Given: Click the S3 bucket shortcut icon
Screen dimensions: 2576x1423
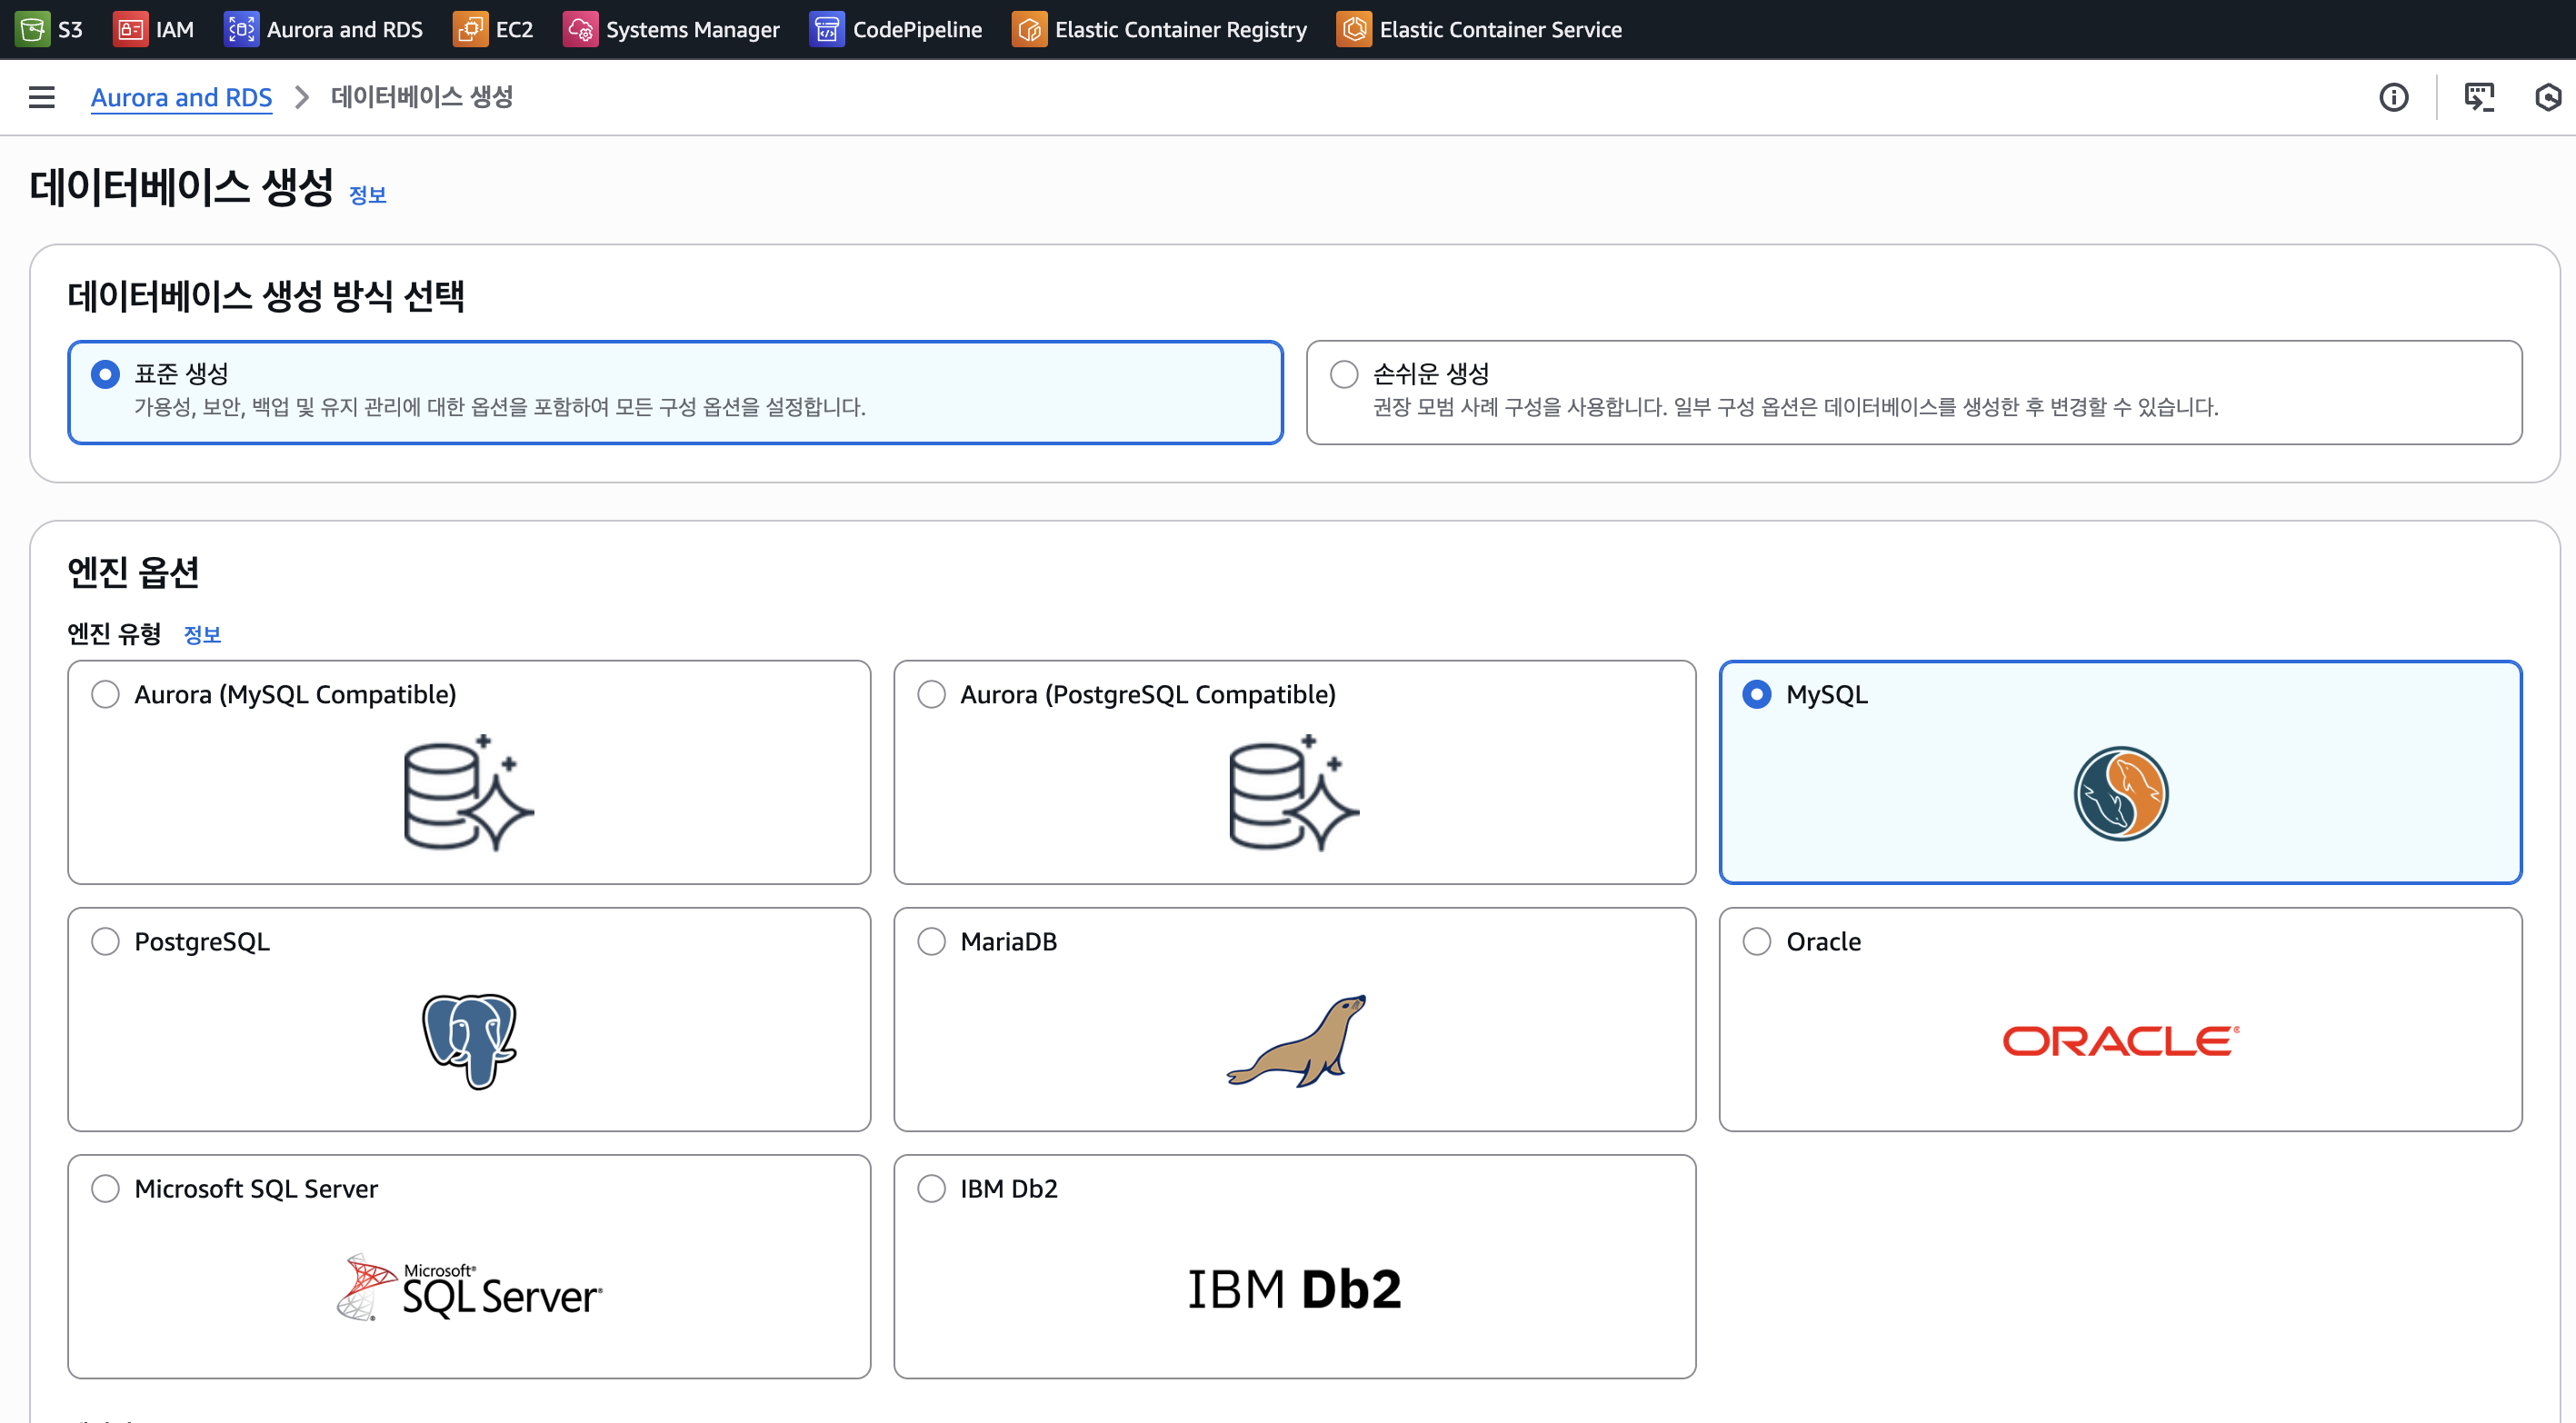Looking at the screenshot, I should tap(32, 29).
